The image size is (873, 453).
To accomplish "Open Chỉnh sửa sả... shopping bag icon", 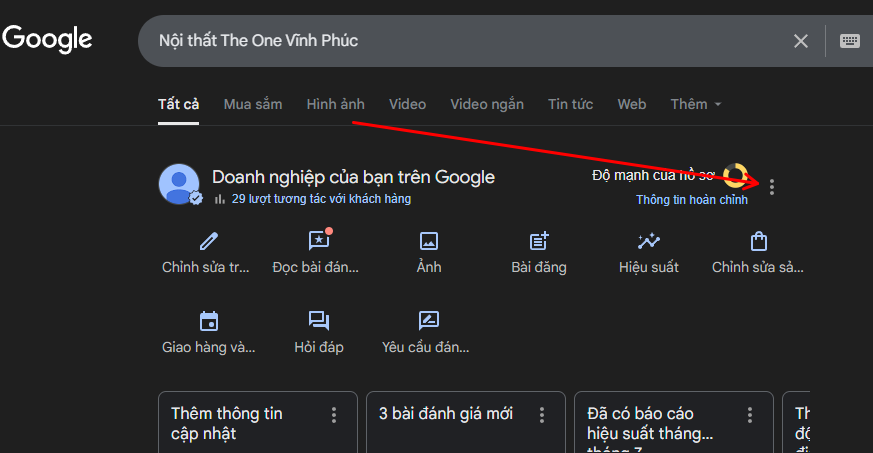I will 759,241.
